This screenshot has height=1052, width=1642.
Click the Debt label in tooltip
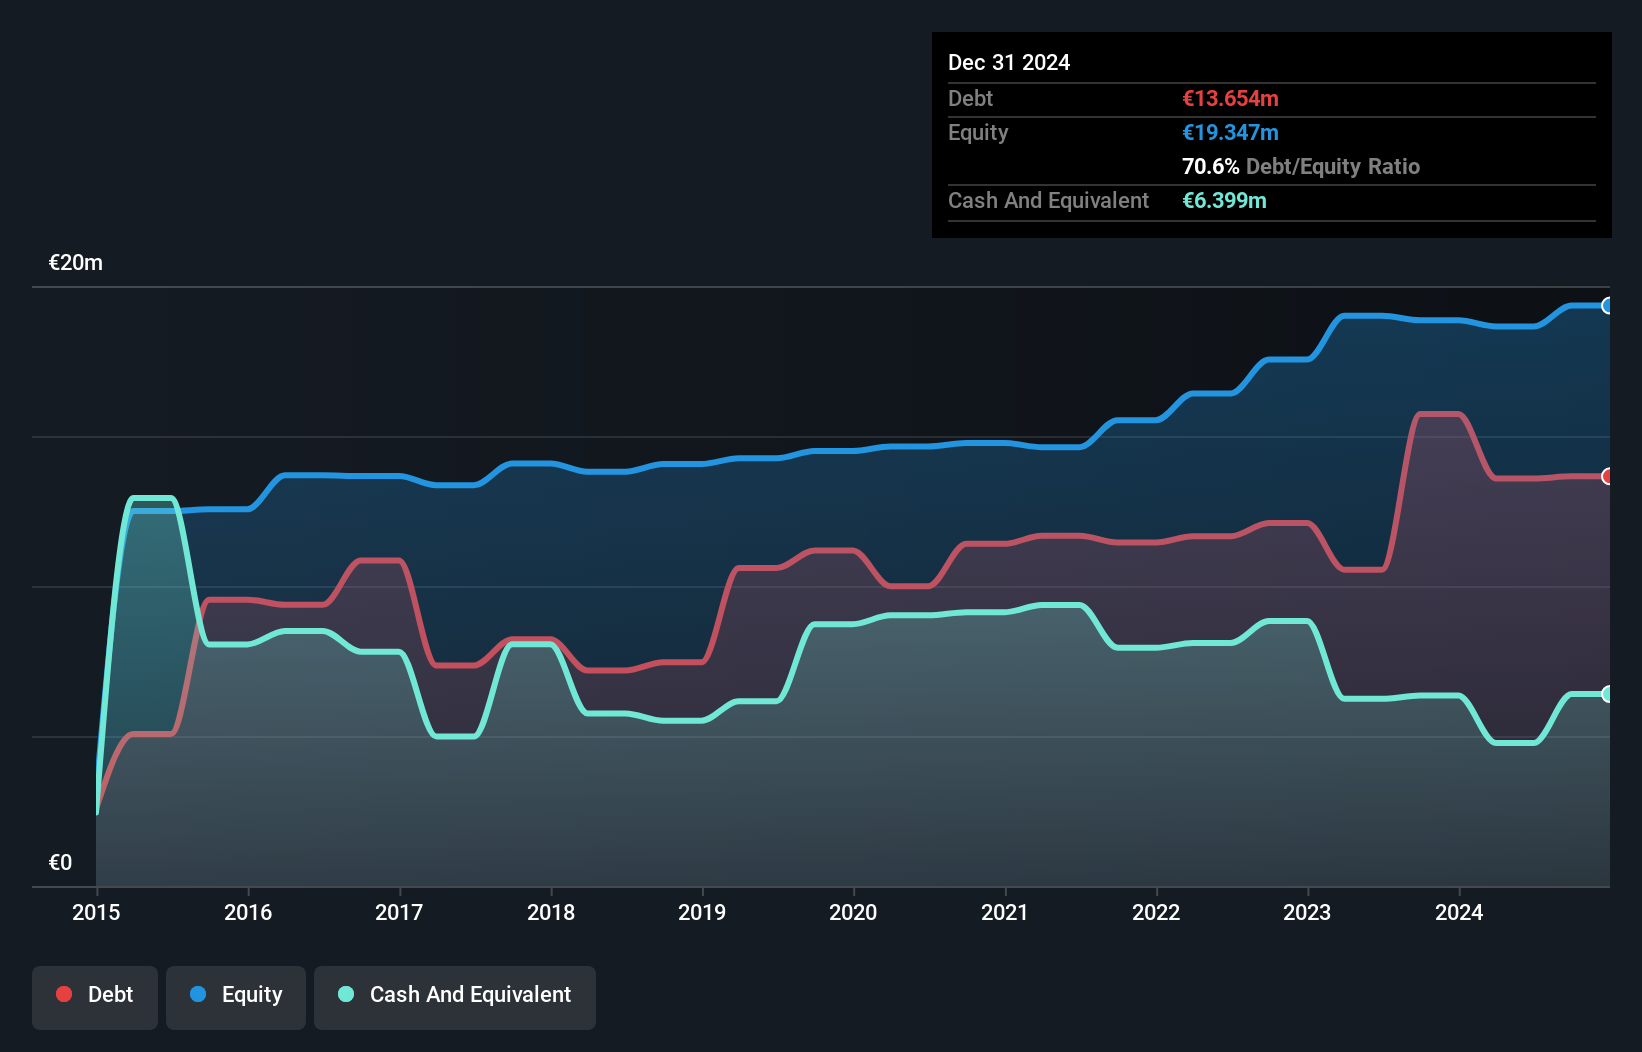point(970,98)
